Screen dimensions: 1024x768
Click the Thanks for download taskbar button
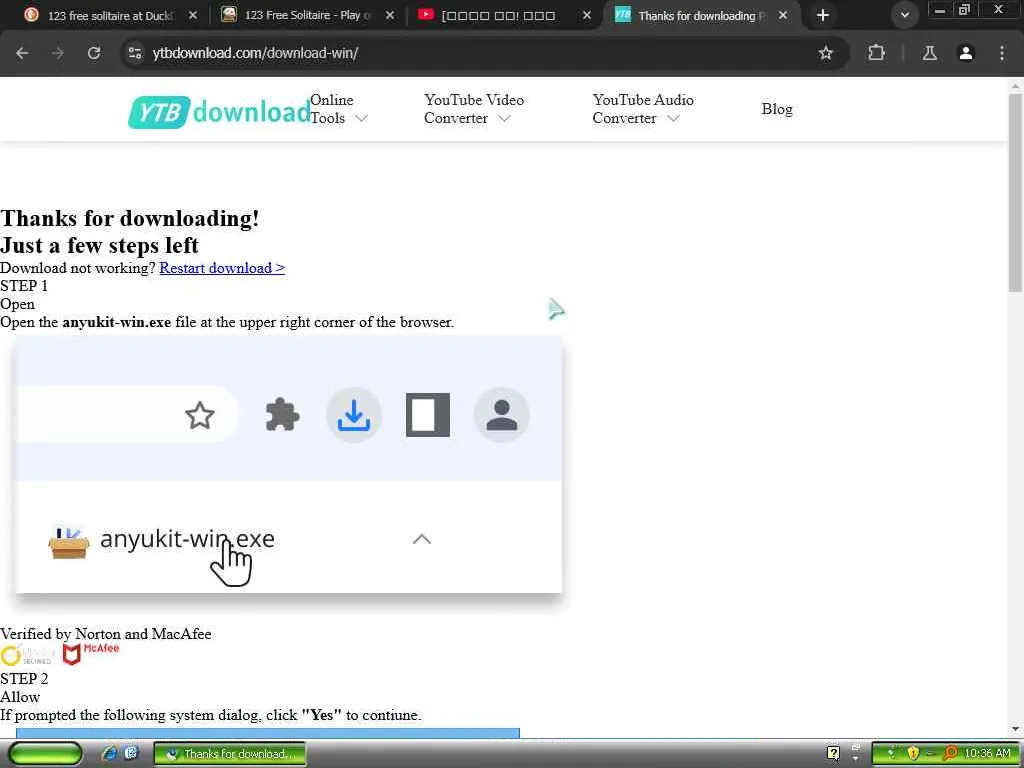click(x=230, y=754)
